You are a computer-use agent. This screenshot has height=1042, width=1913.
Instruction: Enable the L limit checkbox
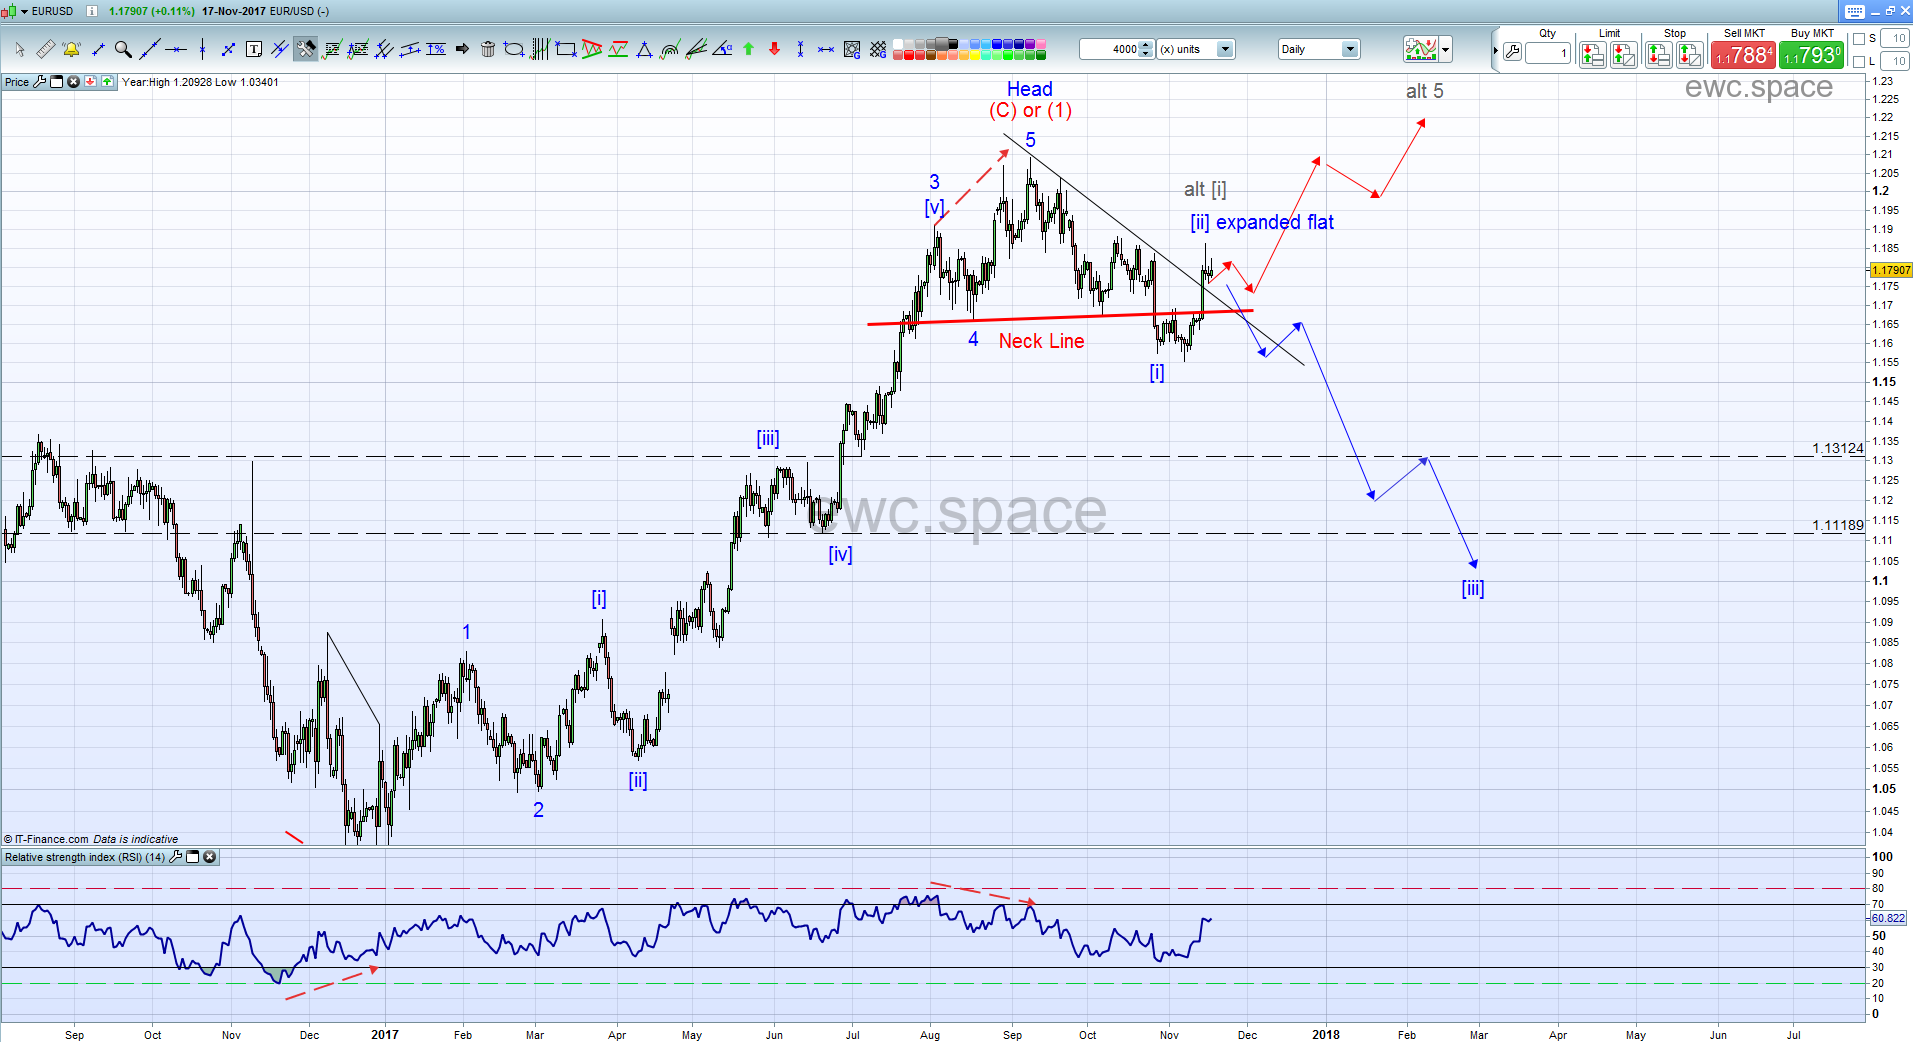coord(1859,62)
